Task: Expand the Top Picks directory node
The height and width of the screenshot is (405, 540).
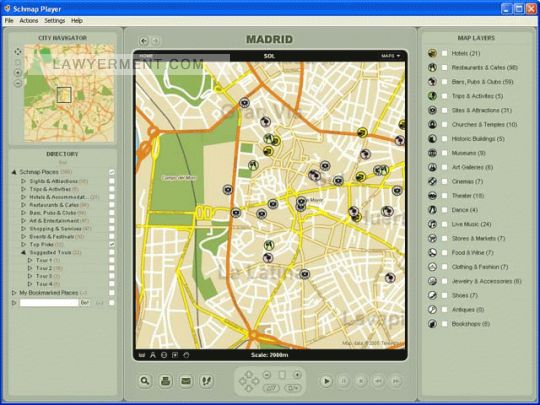Action: 23,245
